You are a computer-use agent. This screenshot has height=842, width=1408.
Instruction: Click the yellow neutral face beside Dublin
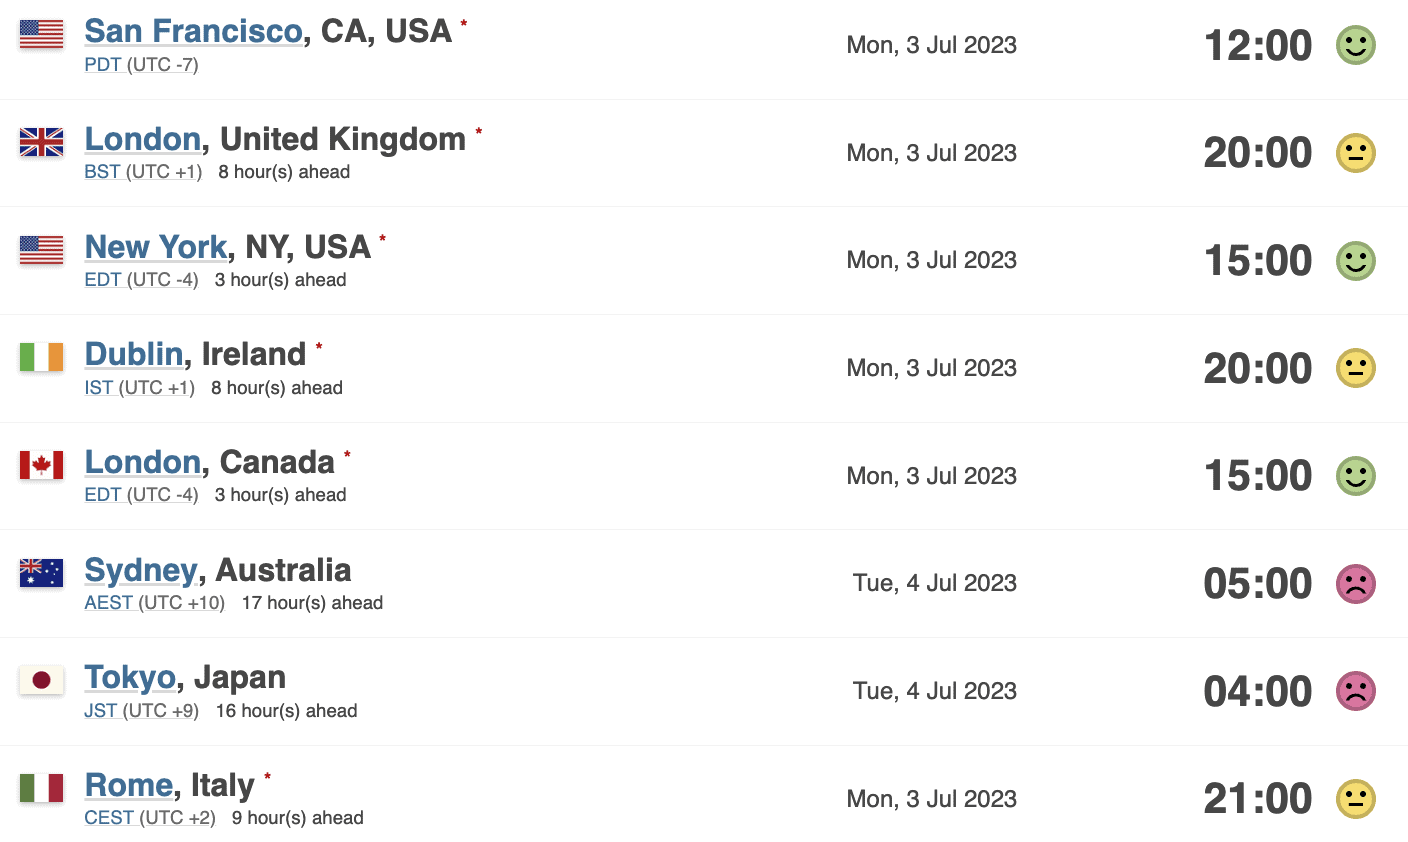coord(1356,368)
